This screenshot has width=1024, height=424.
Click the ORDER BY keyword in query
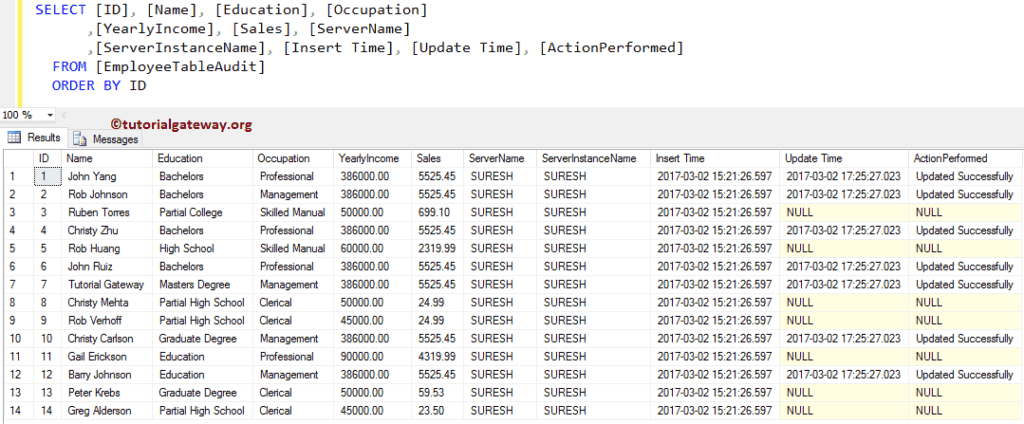click(86, 86)
